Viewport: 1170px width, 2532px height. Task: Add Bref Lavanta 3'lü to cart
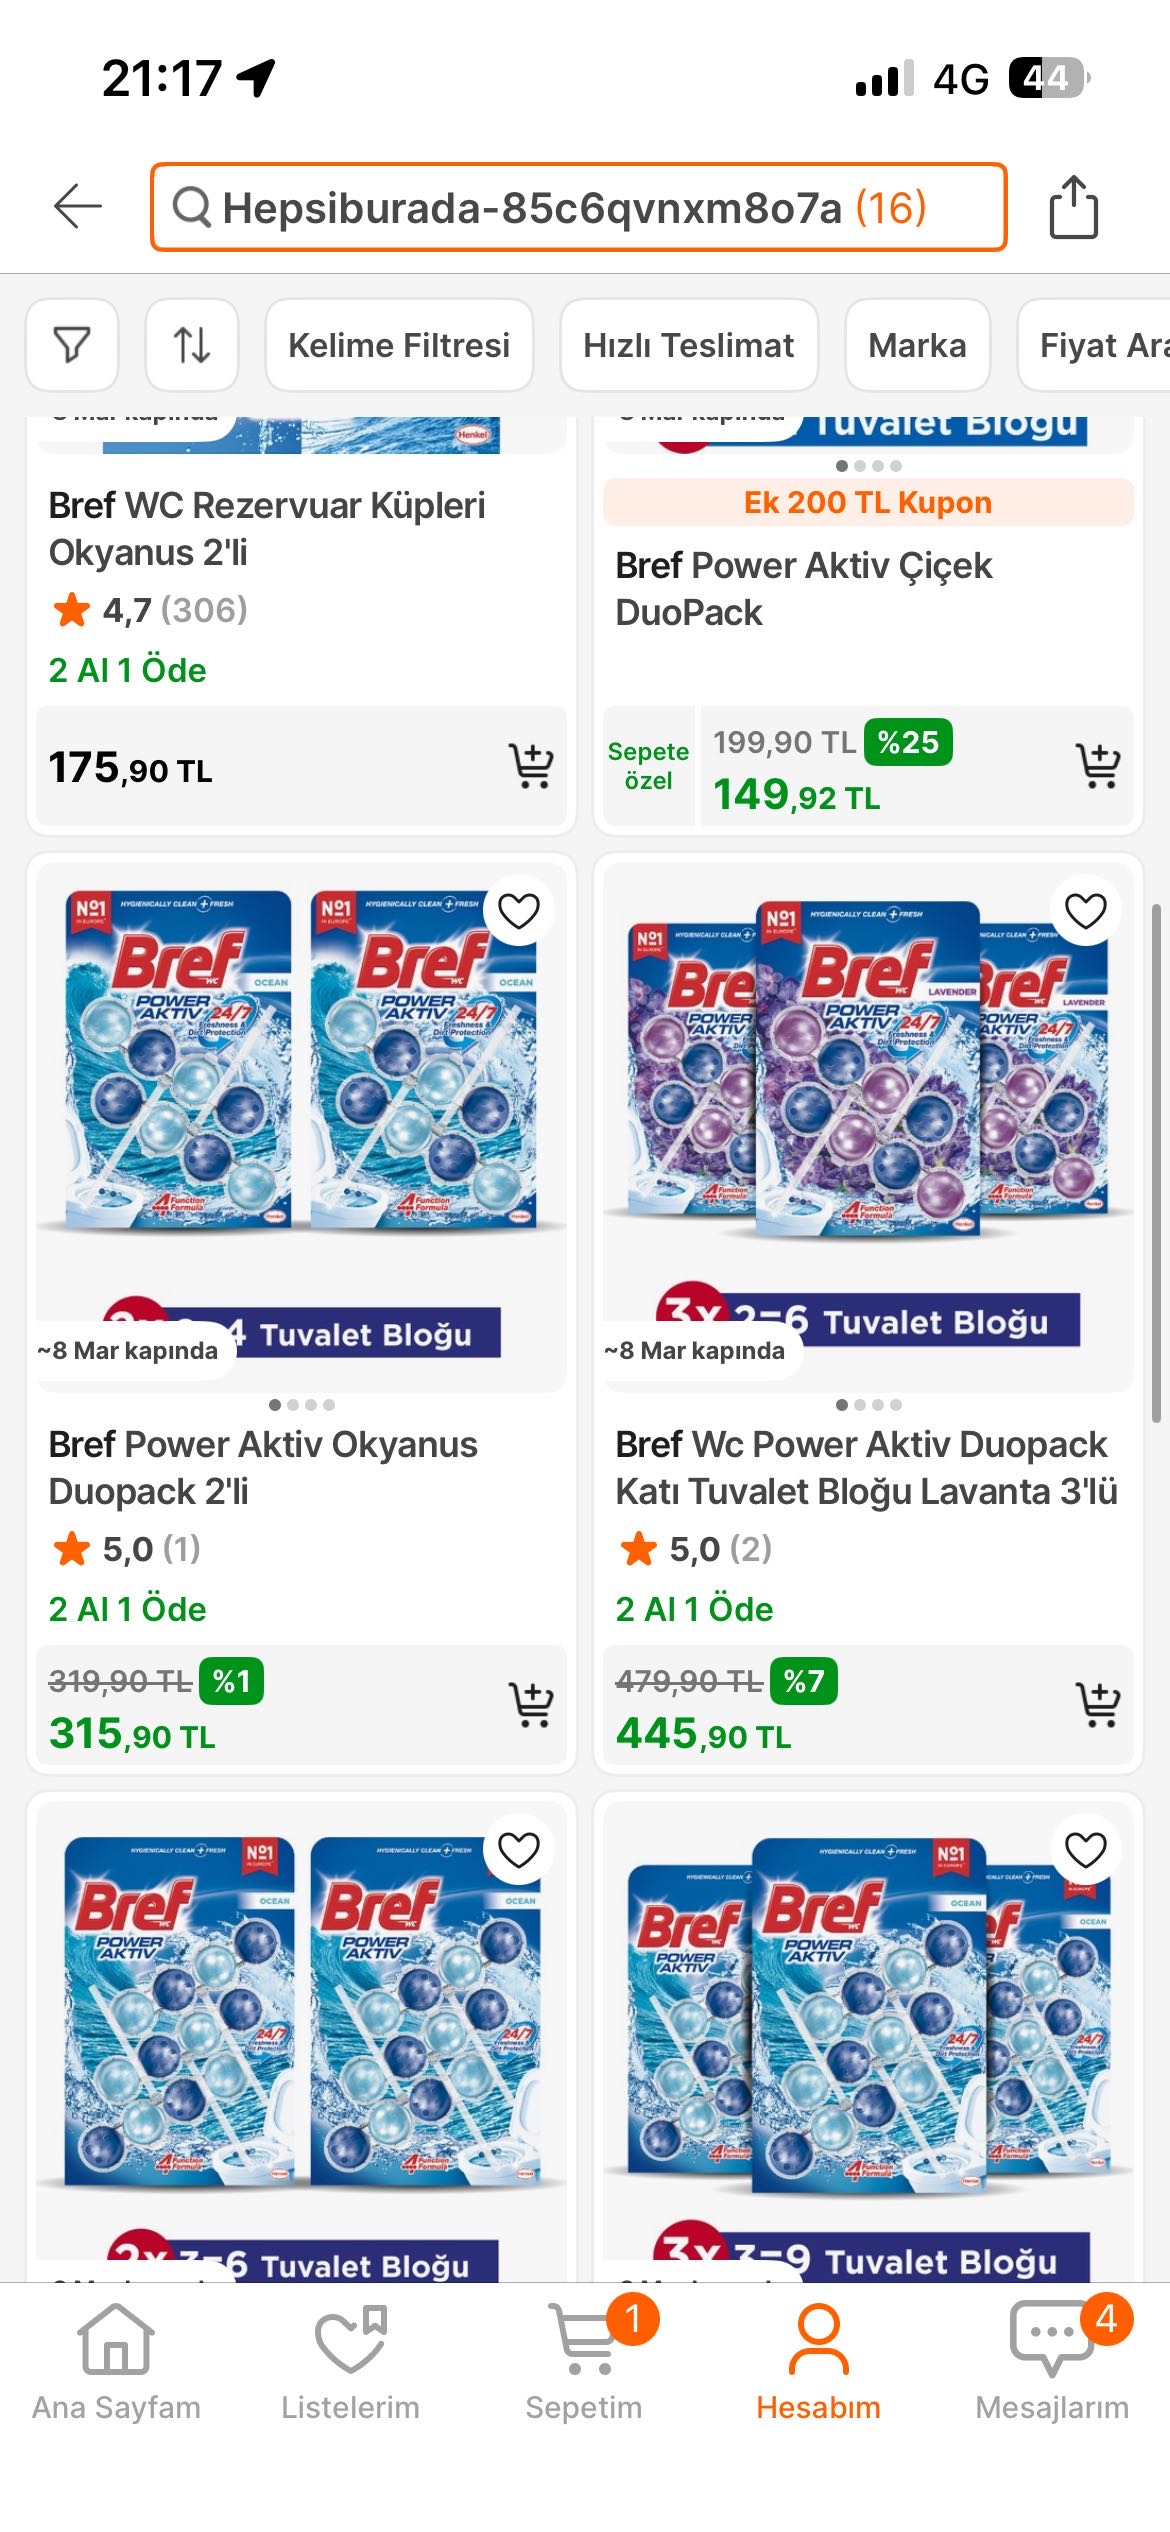click(x=1098, y=1705)
